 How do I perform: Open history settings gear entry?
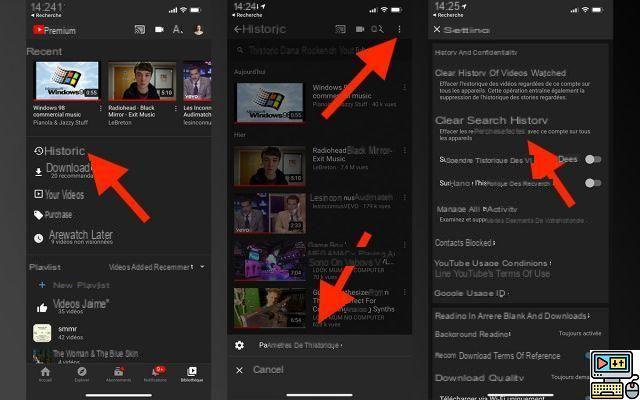pos(320,345)
